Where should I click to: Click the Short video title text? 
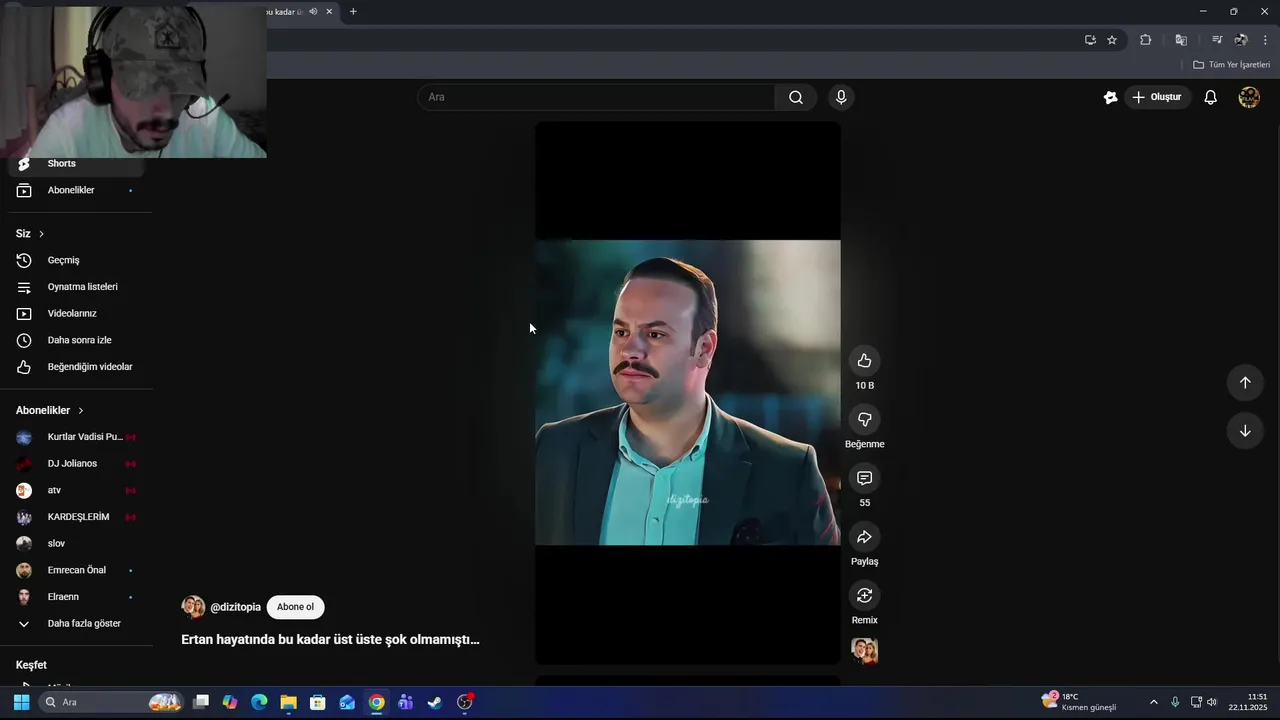click(x=330, y=639)
